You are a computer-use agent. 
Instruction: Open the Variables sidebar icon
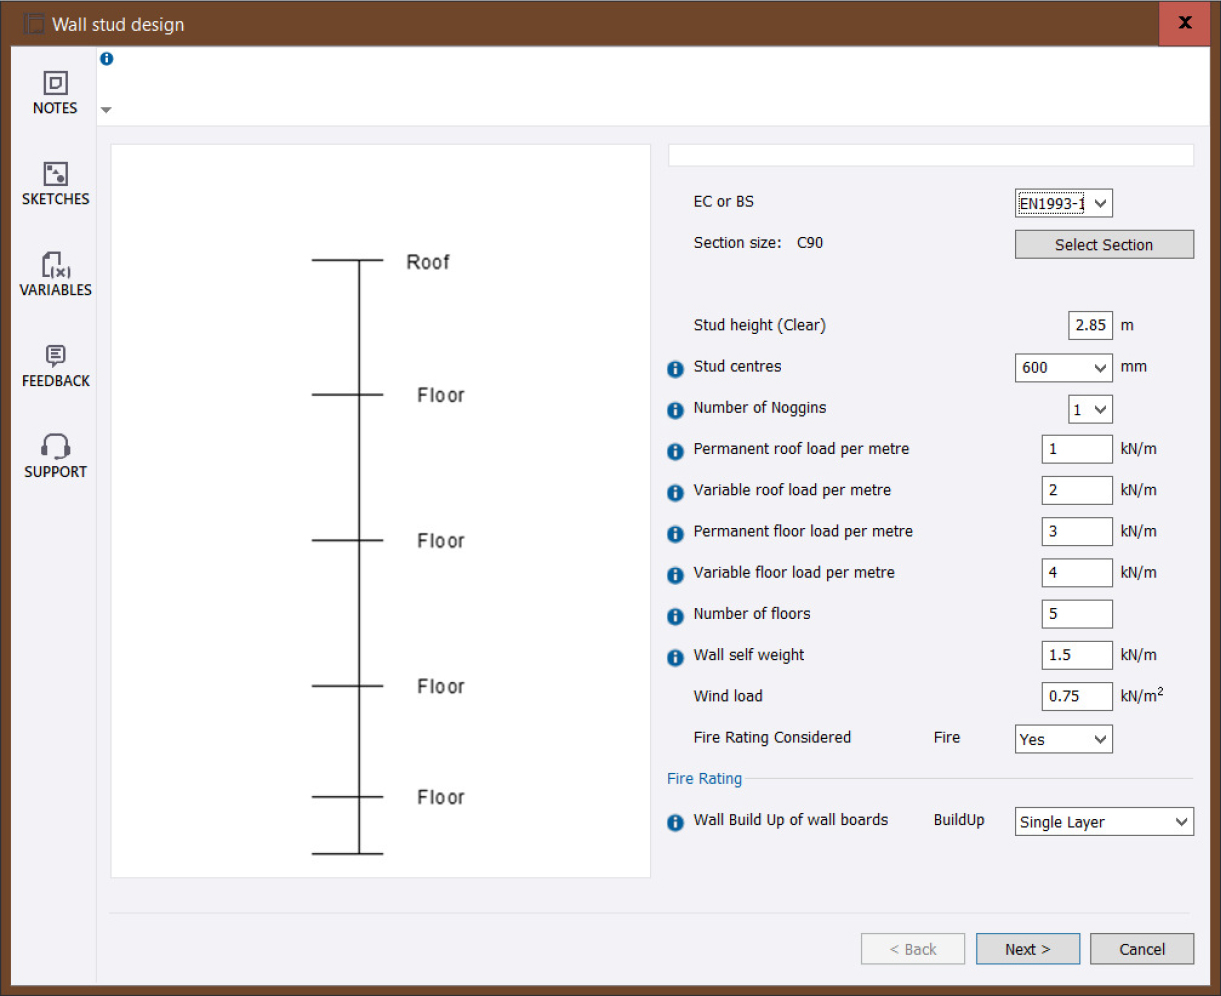[x=55, y=265]
